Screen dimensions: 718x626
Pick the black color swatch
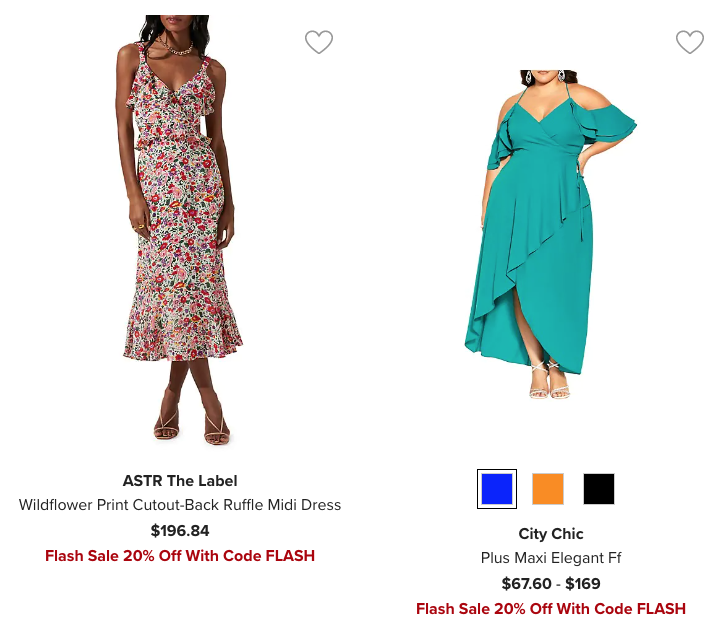coord(599,489)
